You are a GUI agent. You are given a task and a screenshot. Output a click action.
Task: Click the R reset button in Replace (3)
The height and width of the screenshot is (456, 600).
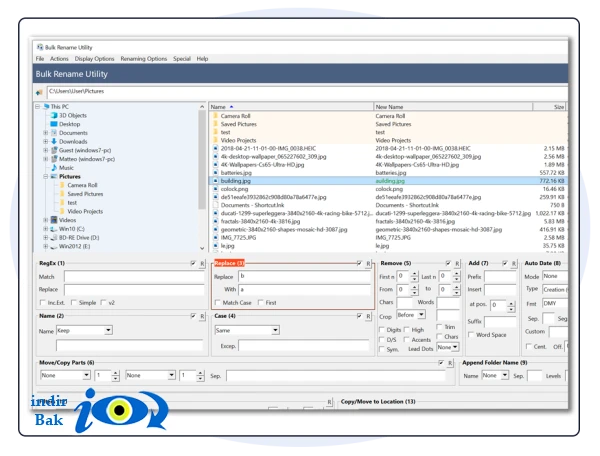368,263
